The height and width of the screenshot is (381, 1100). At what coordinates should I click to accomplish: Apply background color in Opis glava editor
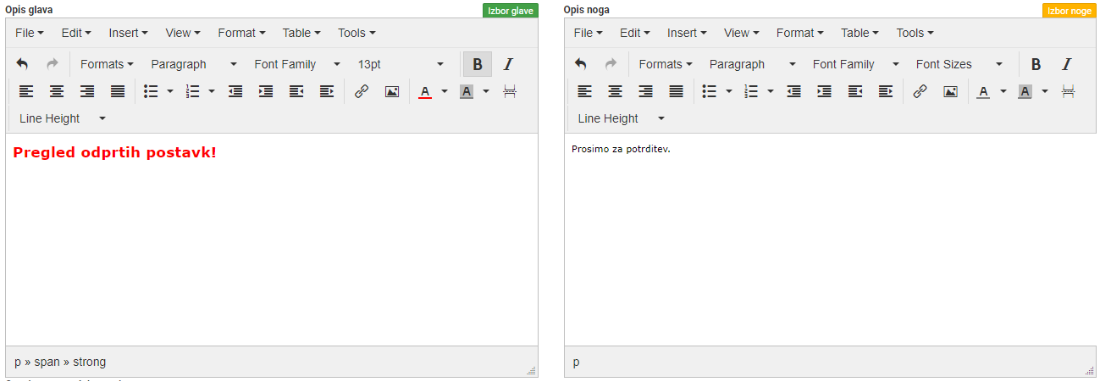click(x=467, y=91)
